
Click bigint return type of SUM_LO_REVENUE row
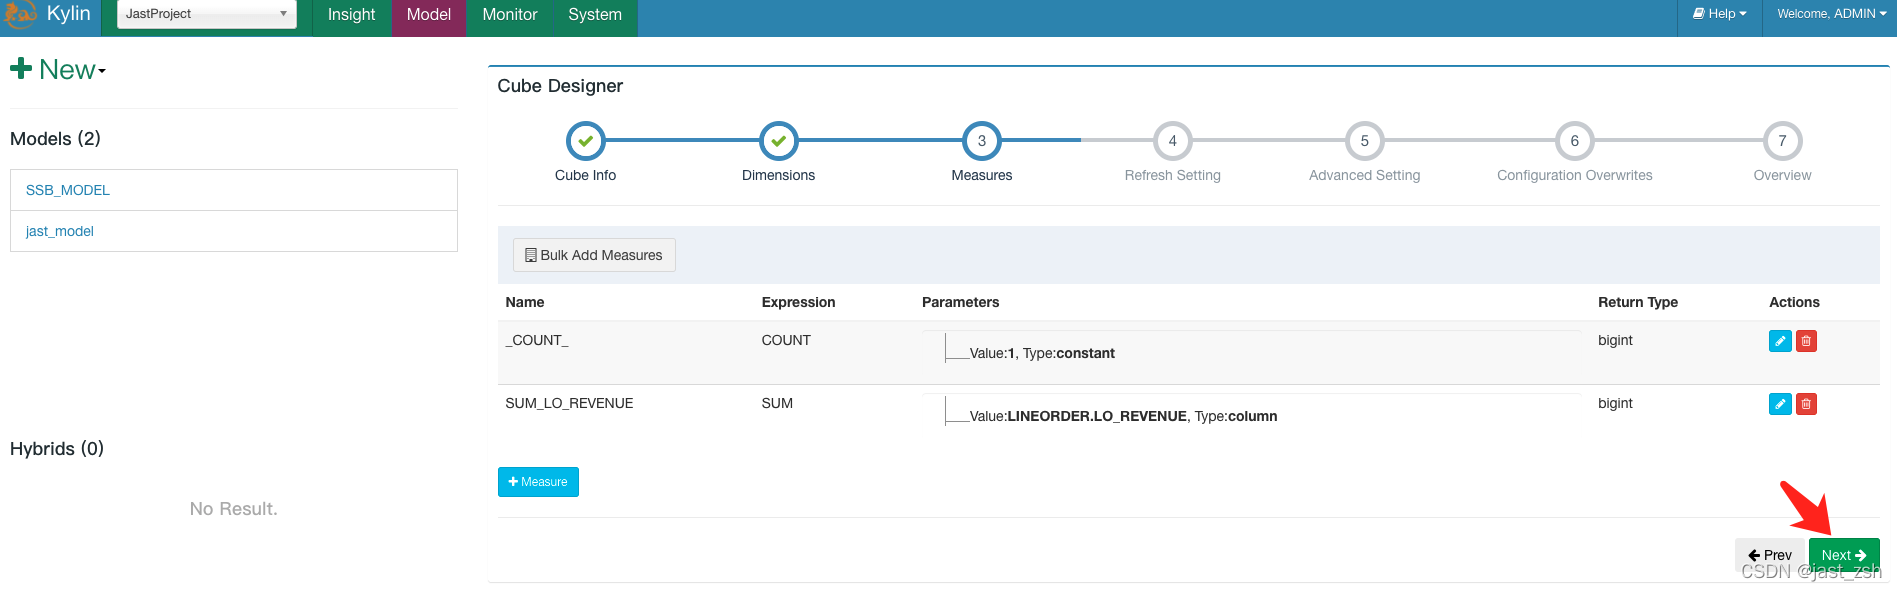pyautogui.click(x=1615, y=403)
